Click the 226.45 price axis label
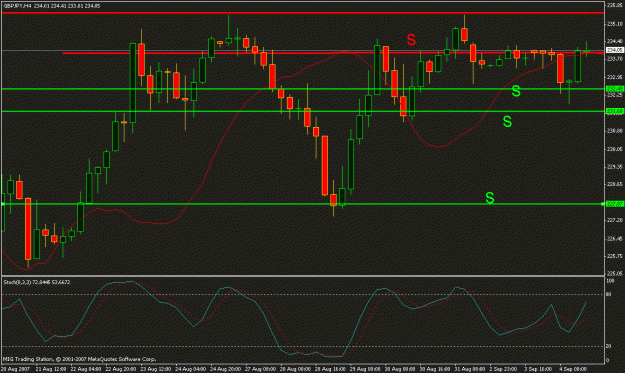 pos(614,238)
